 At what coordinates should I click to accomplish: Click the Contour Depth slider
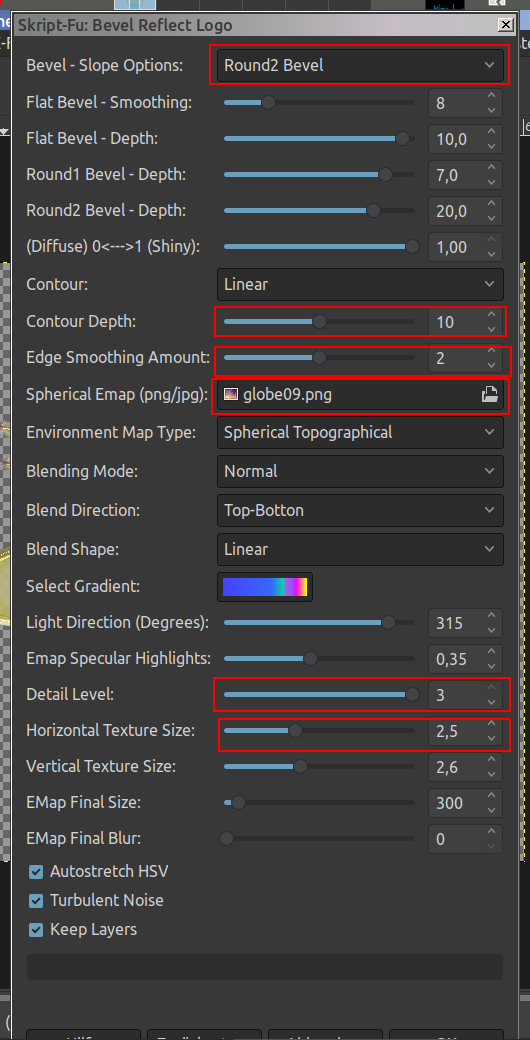click(x=319, y=322)
